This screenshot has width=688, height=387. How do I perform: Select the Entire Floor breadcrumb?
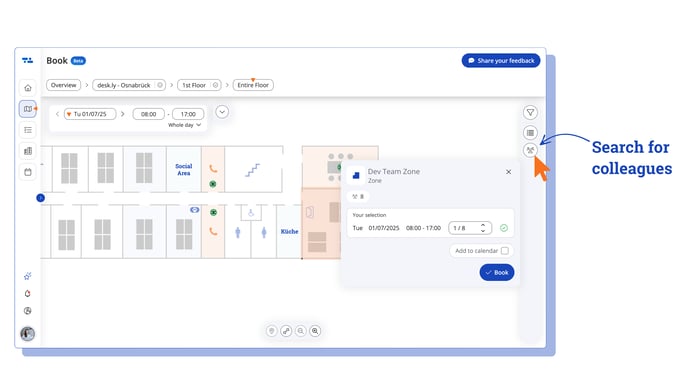pyautogui.click(x=253, y=85)
